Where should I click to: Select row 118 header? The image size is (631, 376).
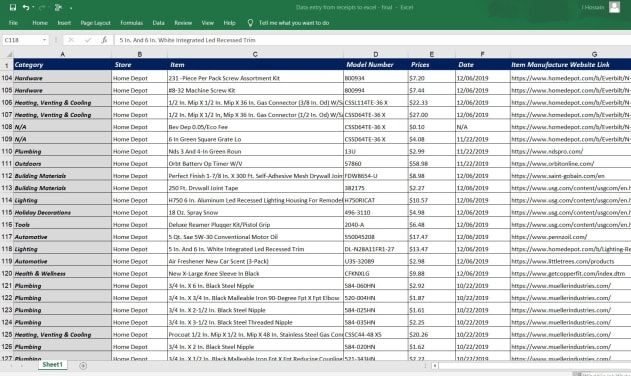click(7, 249)
